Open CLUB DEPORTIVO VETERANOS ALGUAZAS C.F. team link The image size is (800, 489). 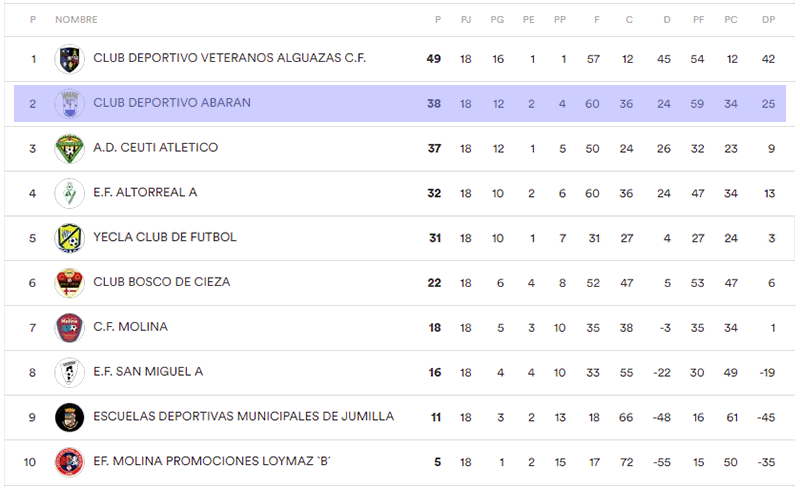230,58
